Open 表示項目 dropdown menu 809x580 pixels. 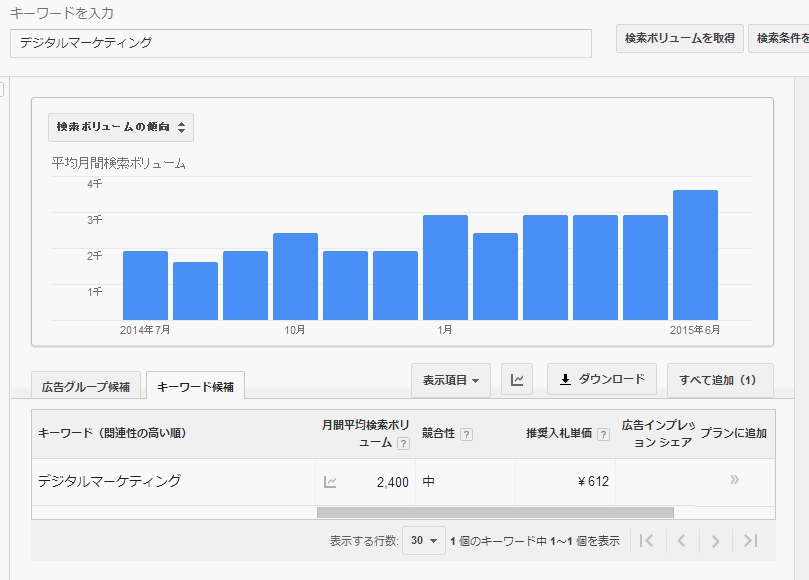(451, 380)
